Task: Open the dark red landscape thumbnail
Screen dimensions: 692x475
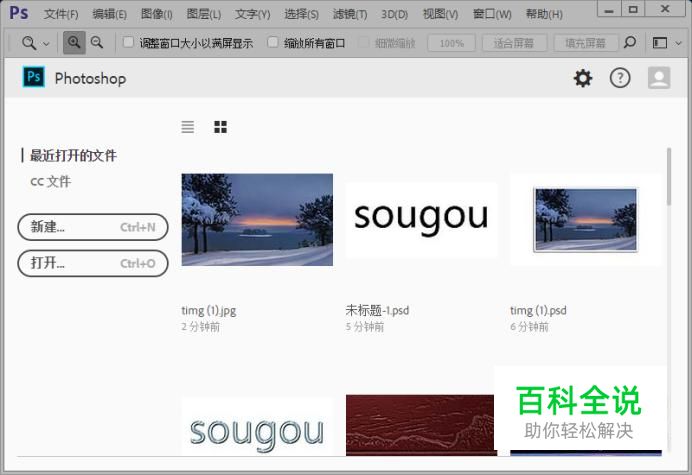Action: click(x=420, y=425)
